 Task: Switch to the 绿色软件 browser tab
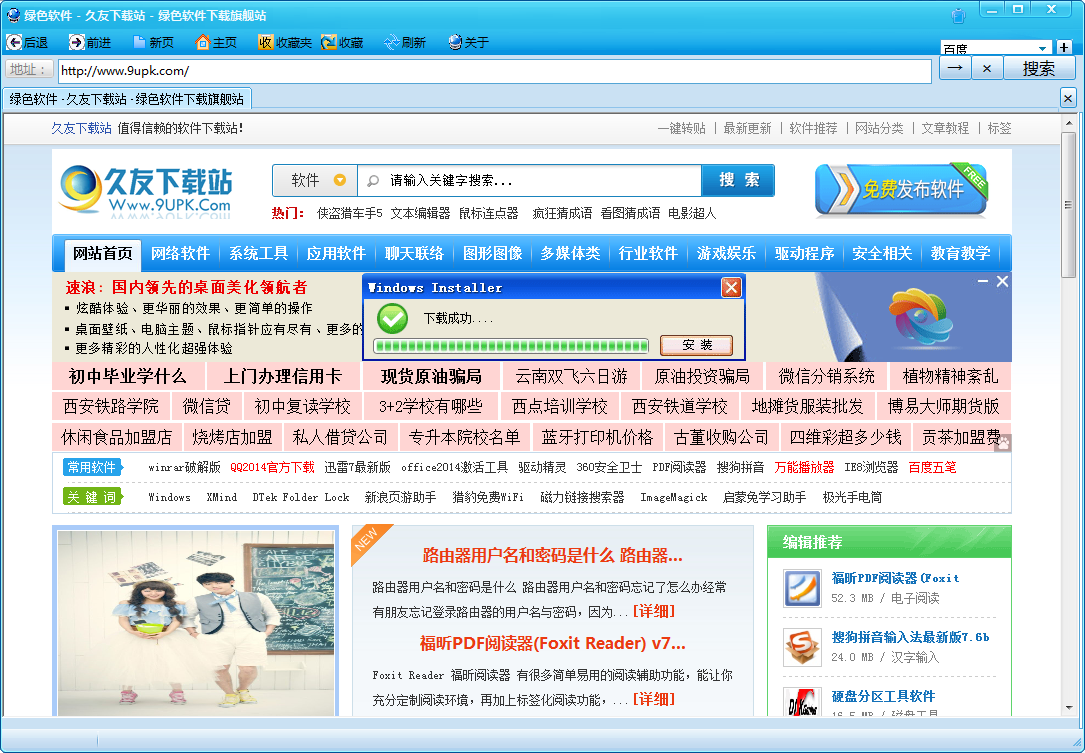click(127, 99)
